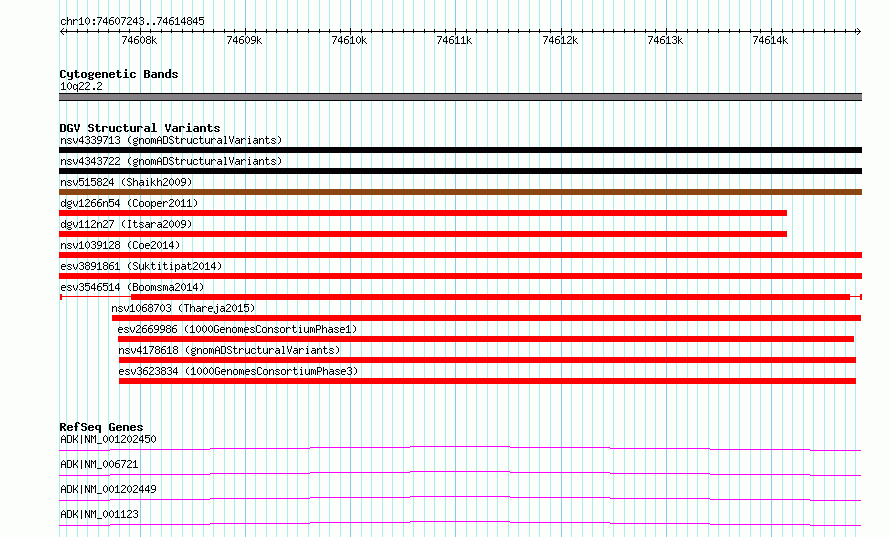
Task: Open the ADK|NM_001202450 transcript label
Action: 108,439
